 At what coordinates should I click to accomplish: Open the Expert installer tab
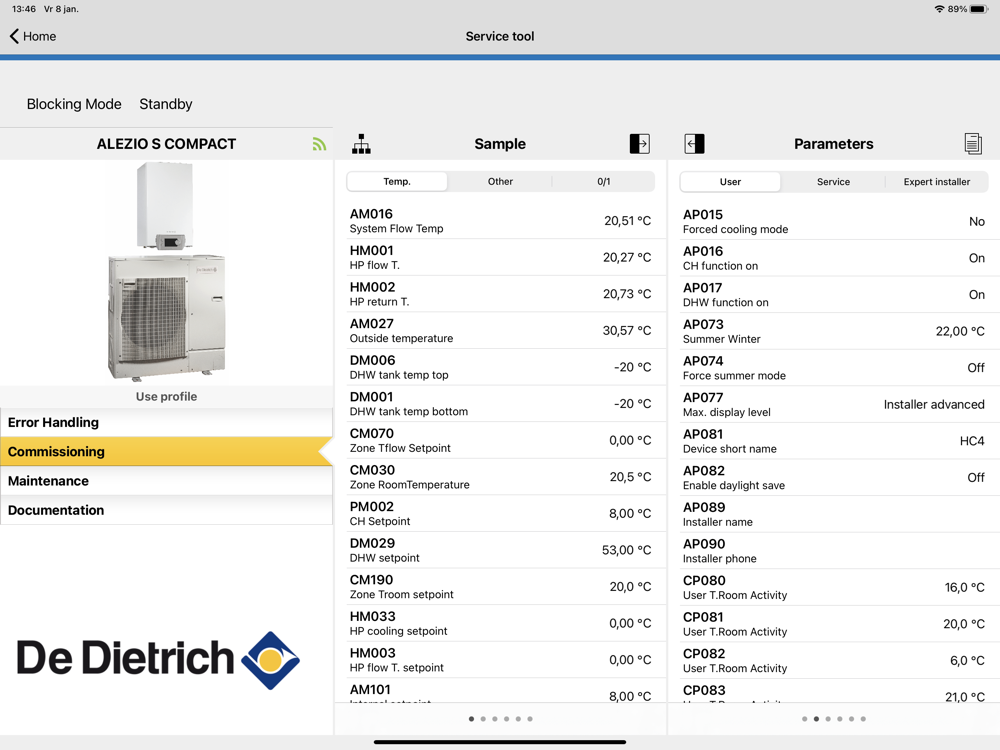click(937, 182)
